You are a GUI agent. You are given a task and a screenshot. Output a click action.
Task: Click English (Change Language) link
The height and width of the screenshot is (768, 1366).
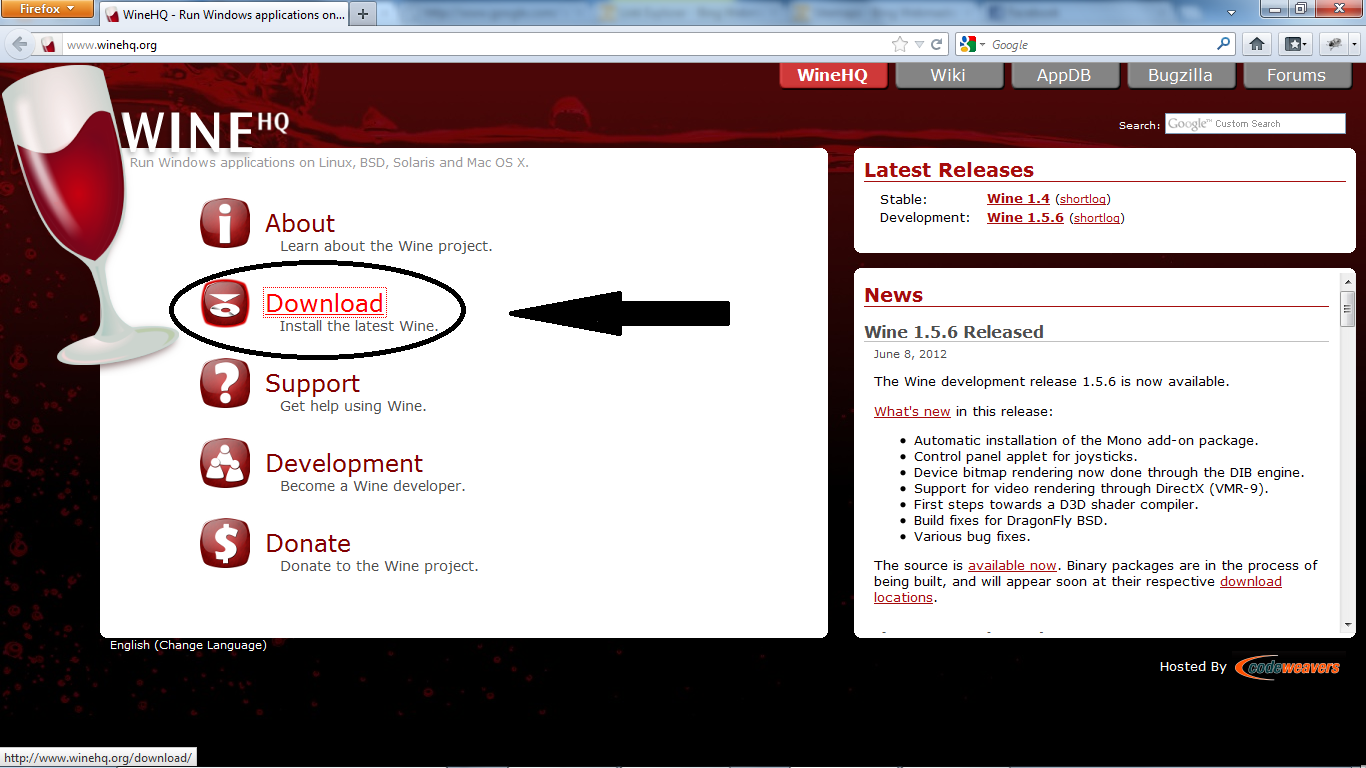[x=188, y=645]
